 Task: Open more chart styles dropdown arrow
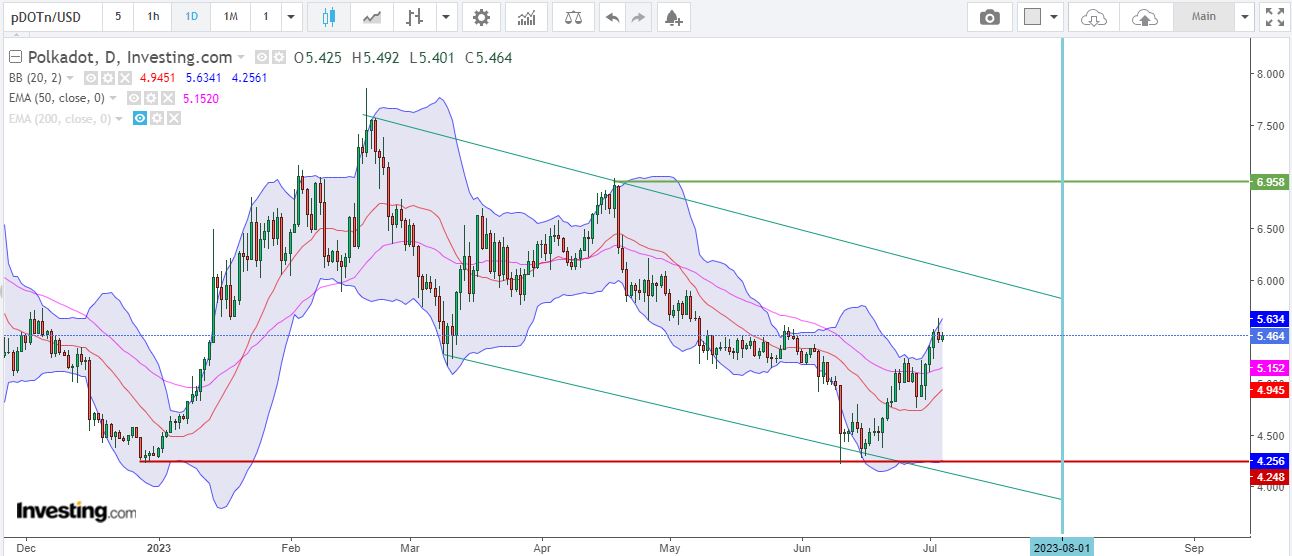[x=444, y=17]
